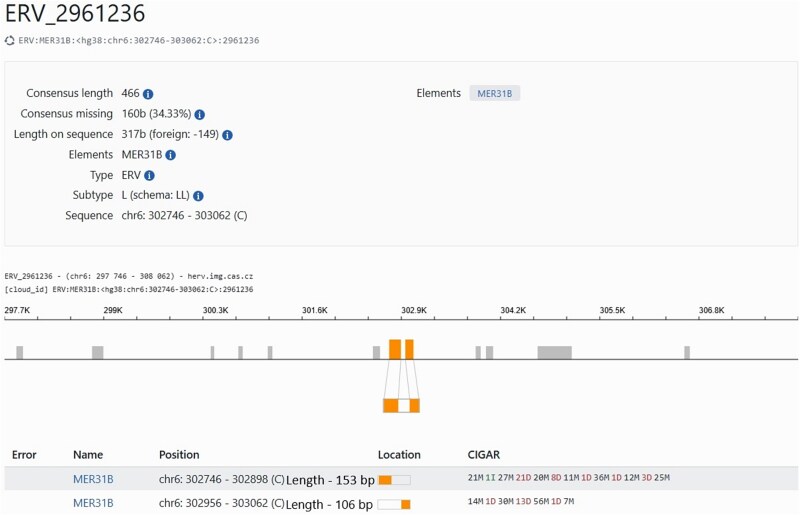Click the CIGAR column header

(x=484, y=454)
